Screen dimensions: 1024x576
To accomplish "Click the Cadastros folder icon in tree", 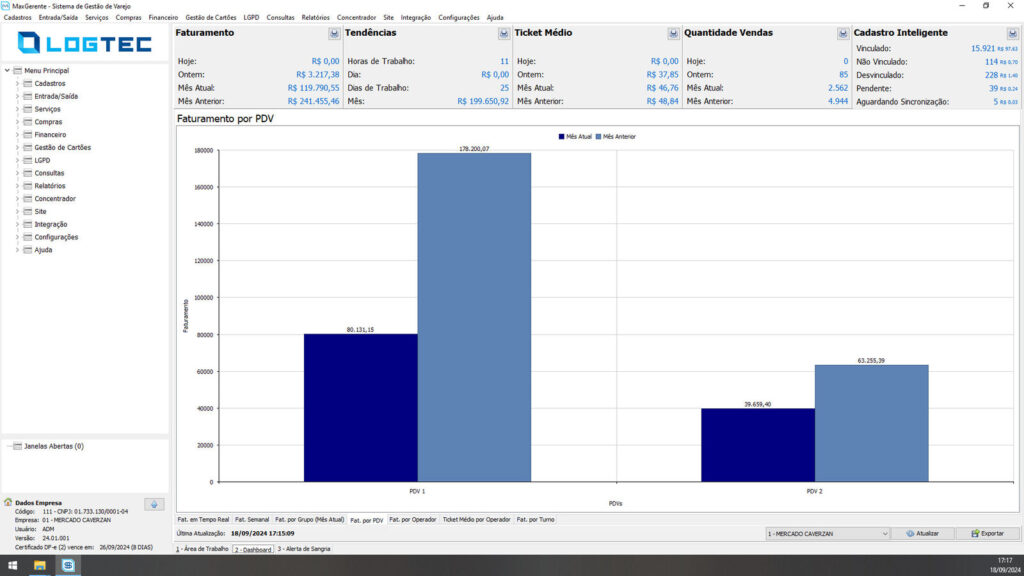I will (27, 84).
